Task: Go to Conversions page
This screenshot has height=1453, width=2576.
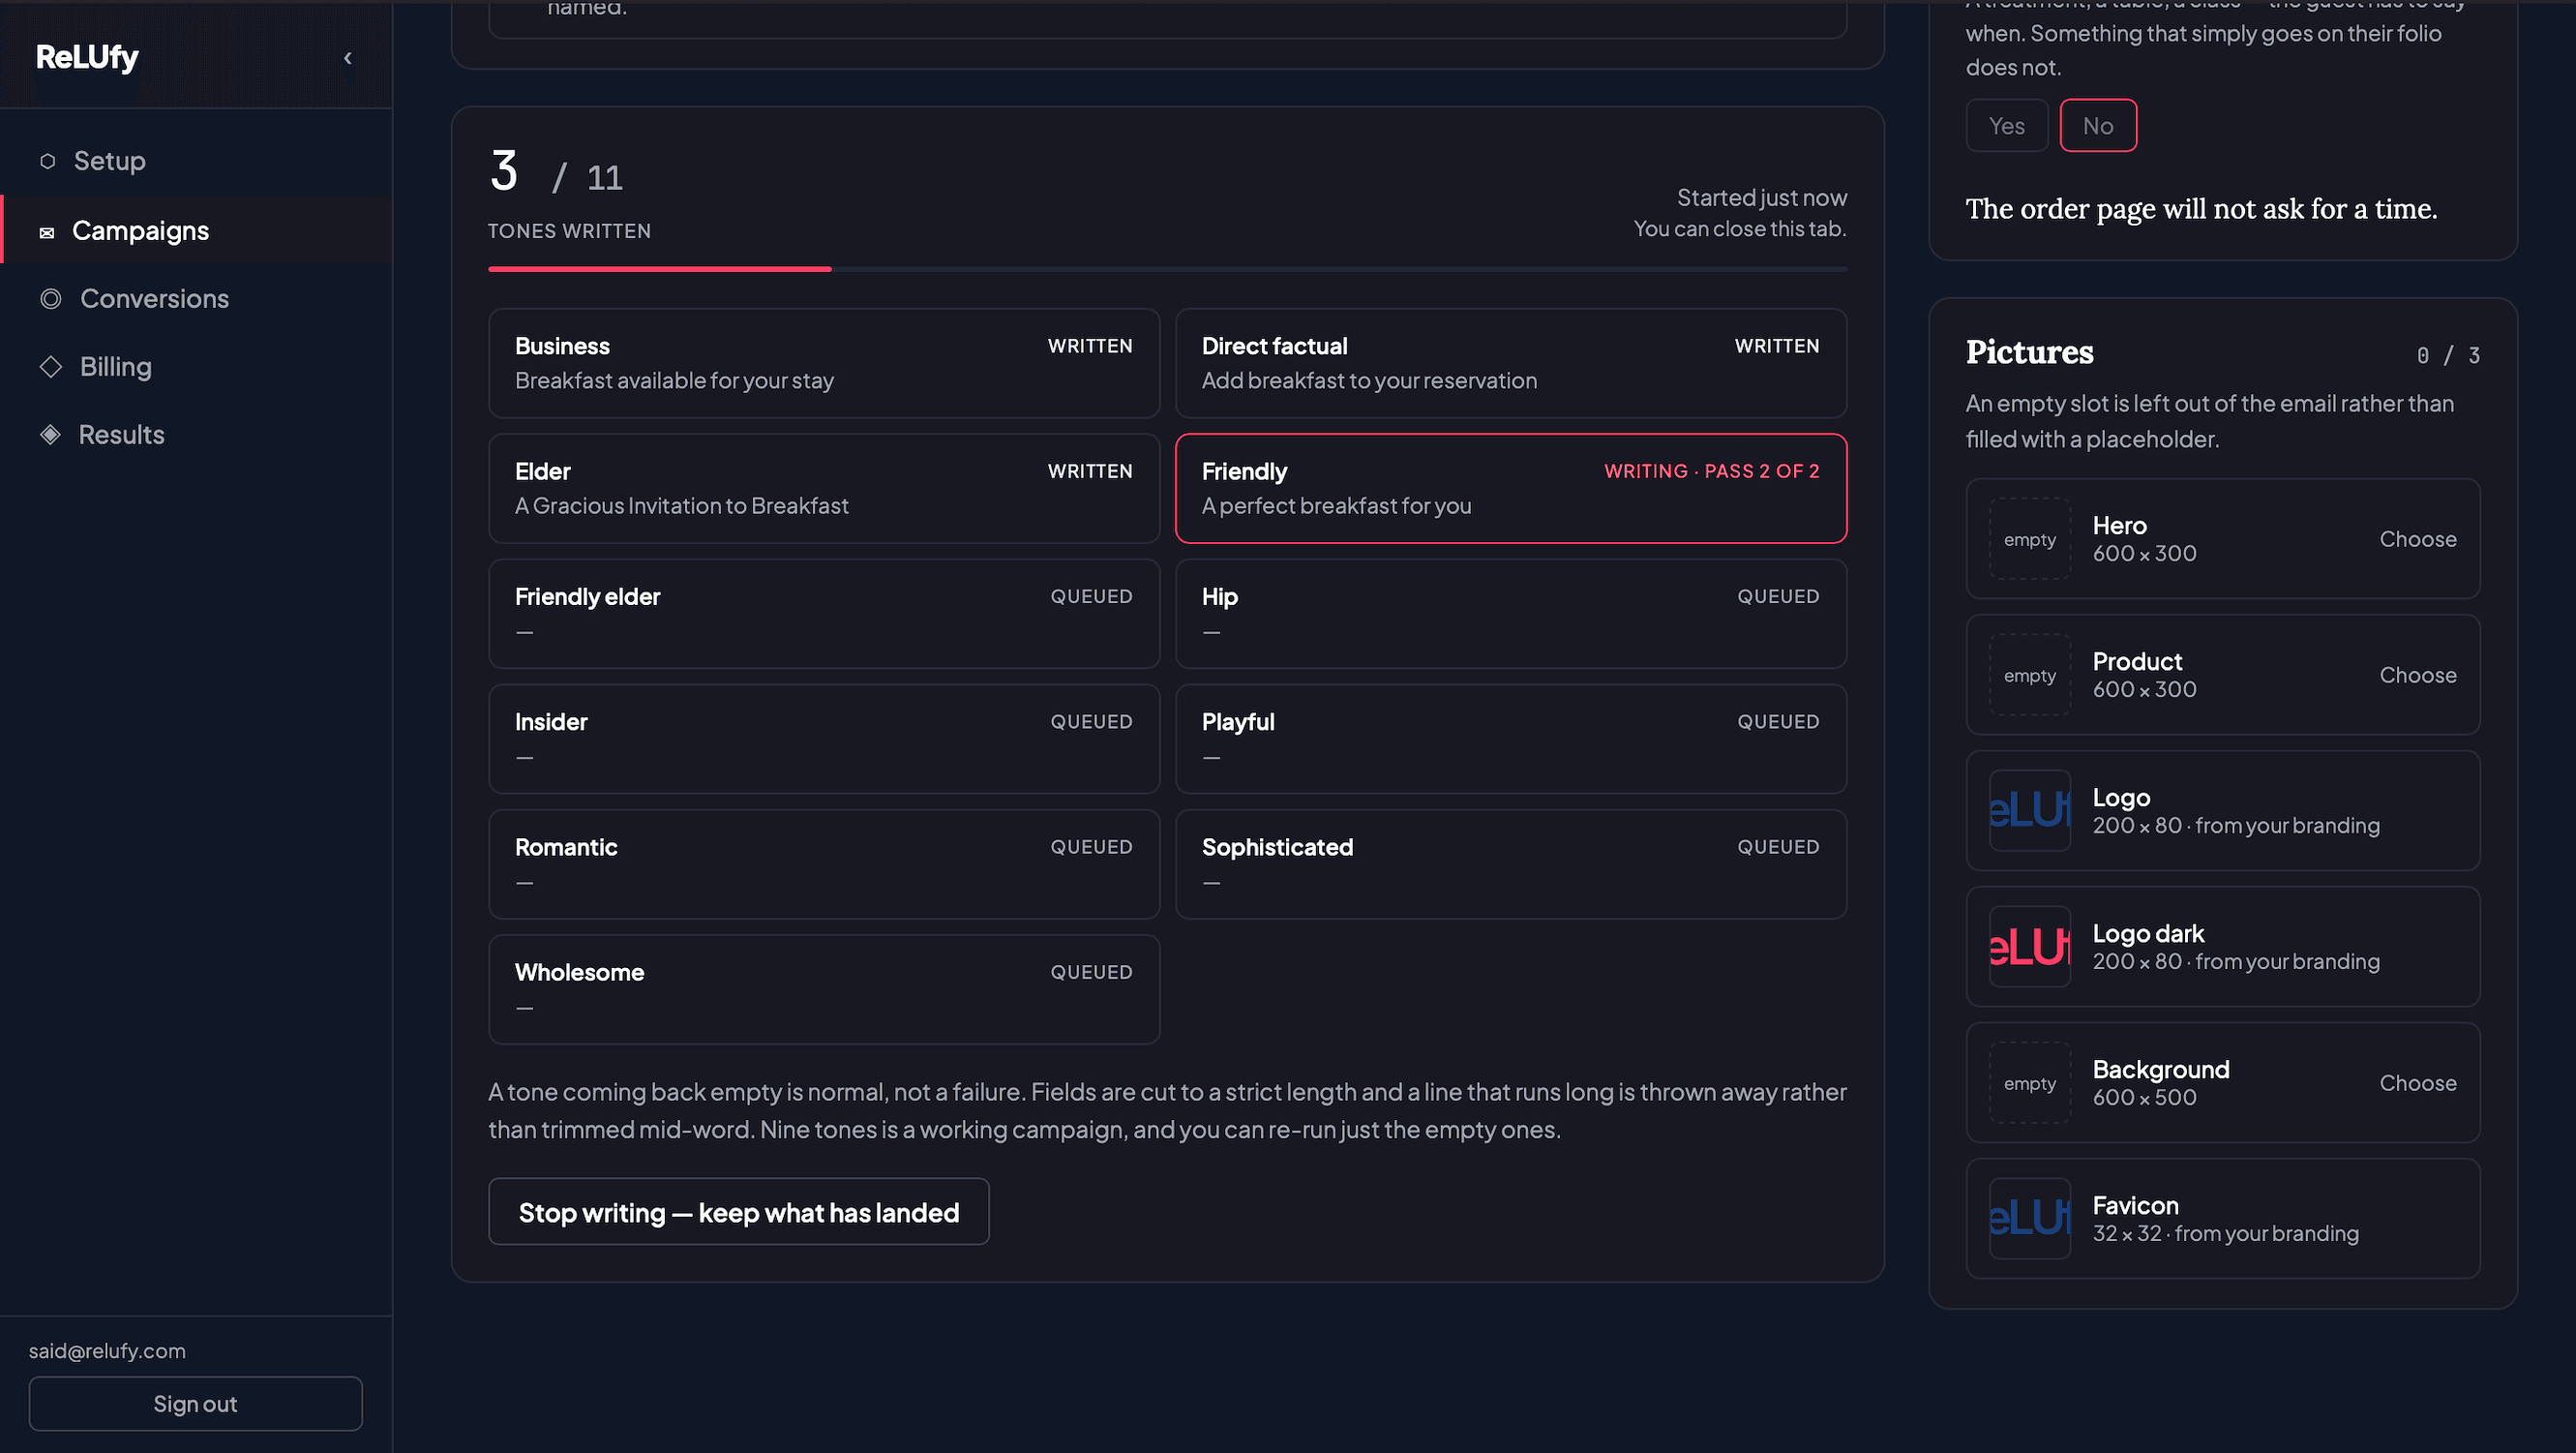Action: 197,299
